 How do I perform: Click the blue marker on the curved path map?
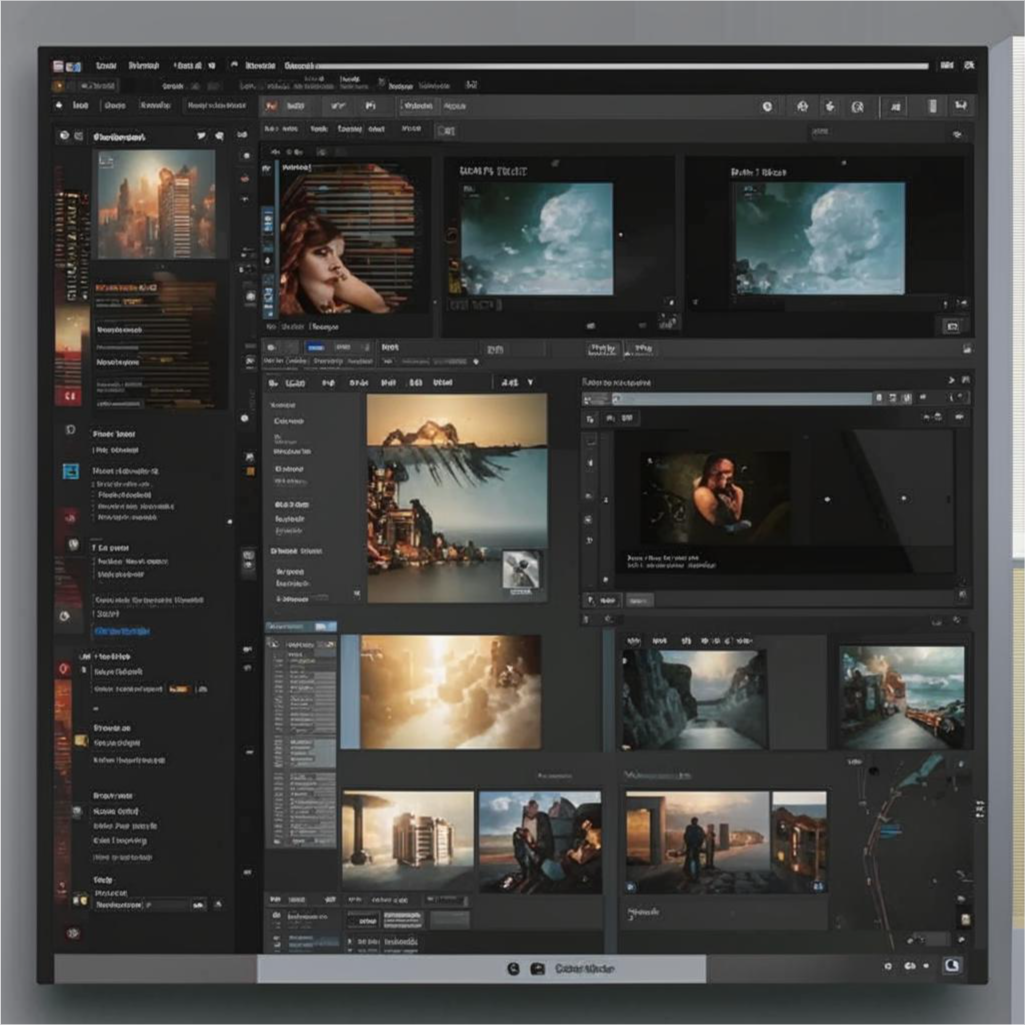coord(890,832)
